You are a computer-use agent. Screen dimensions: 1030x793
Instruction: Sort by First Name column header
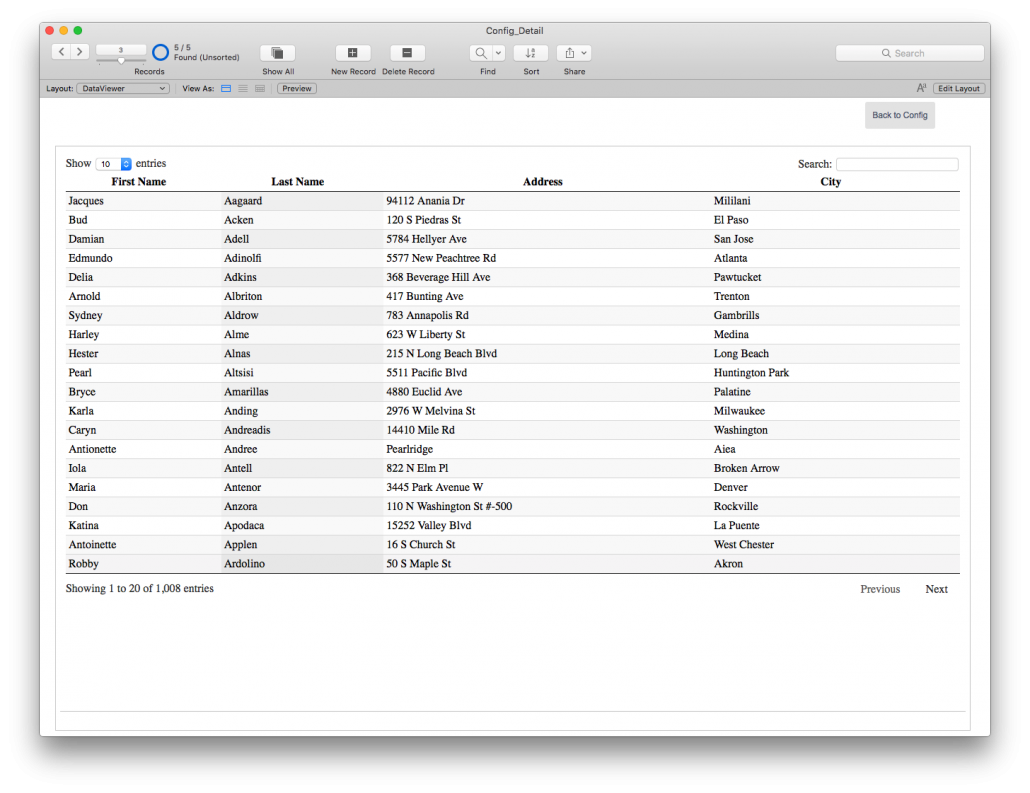[x=139, y=181]
